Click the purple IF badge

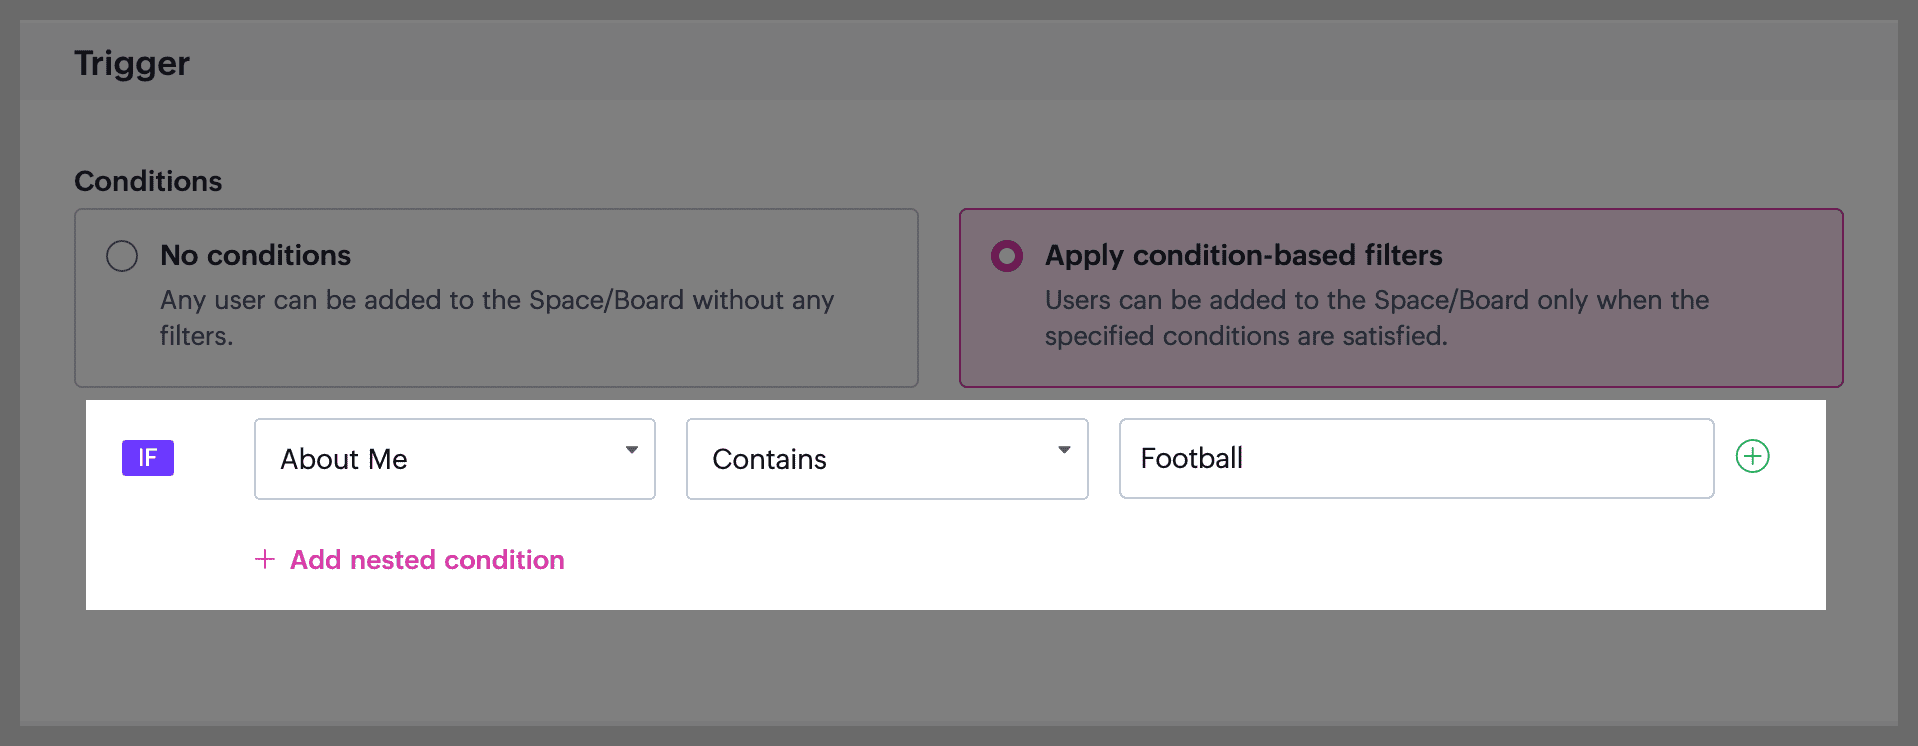(x=148, y=458)
